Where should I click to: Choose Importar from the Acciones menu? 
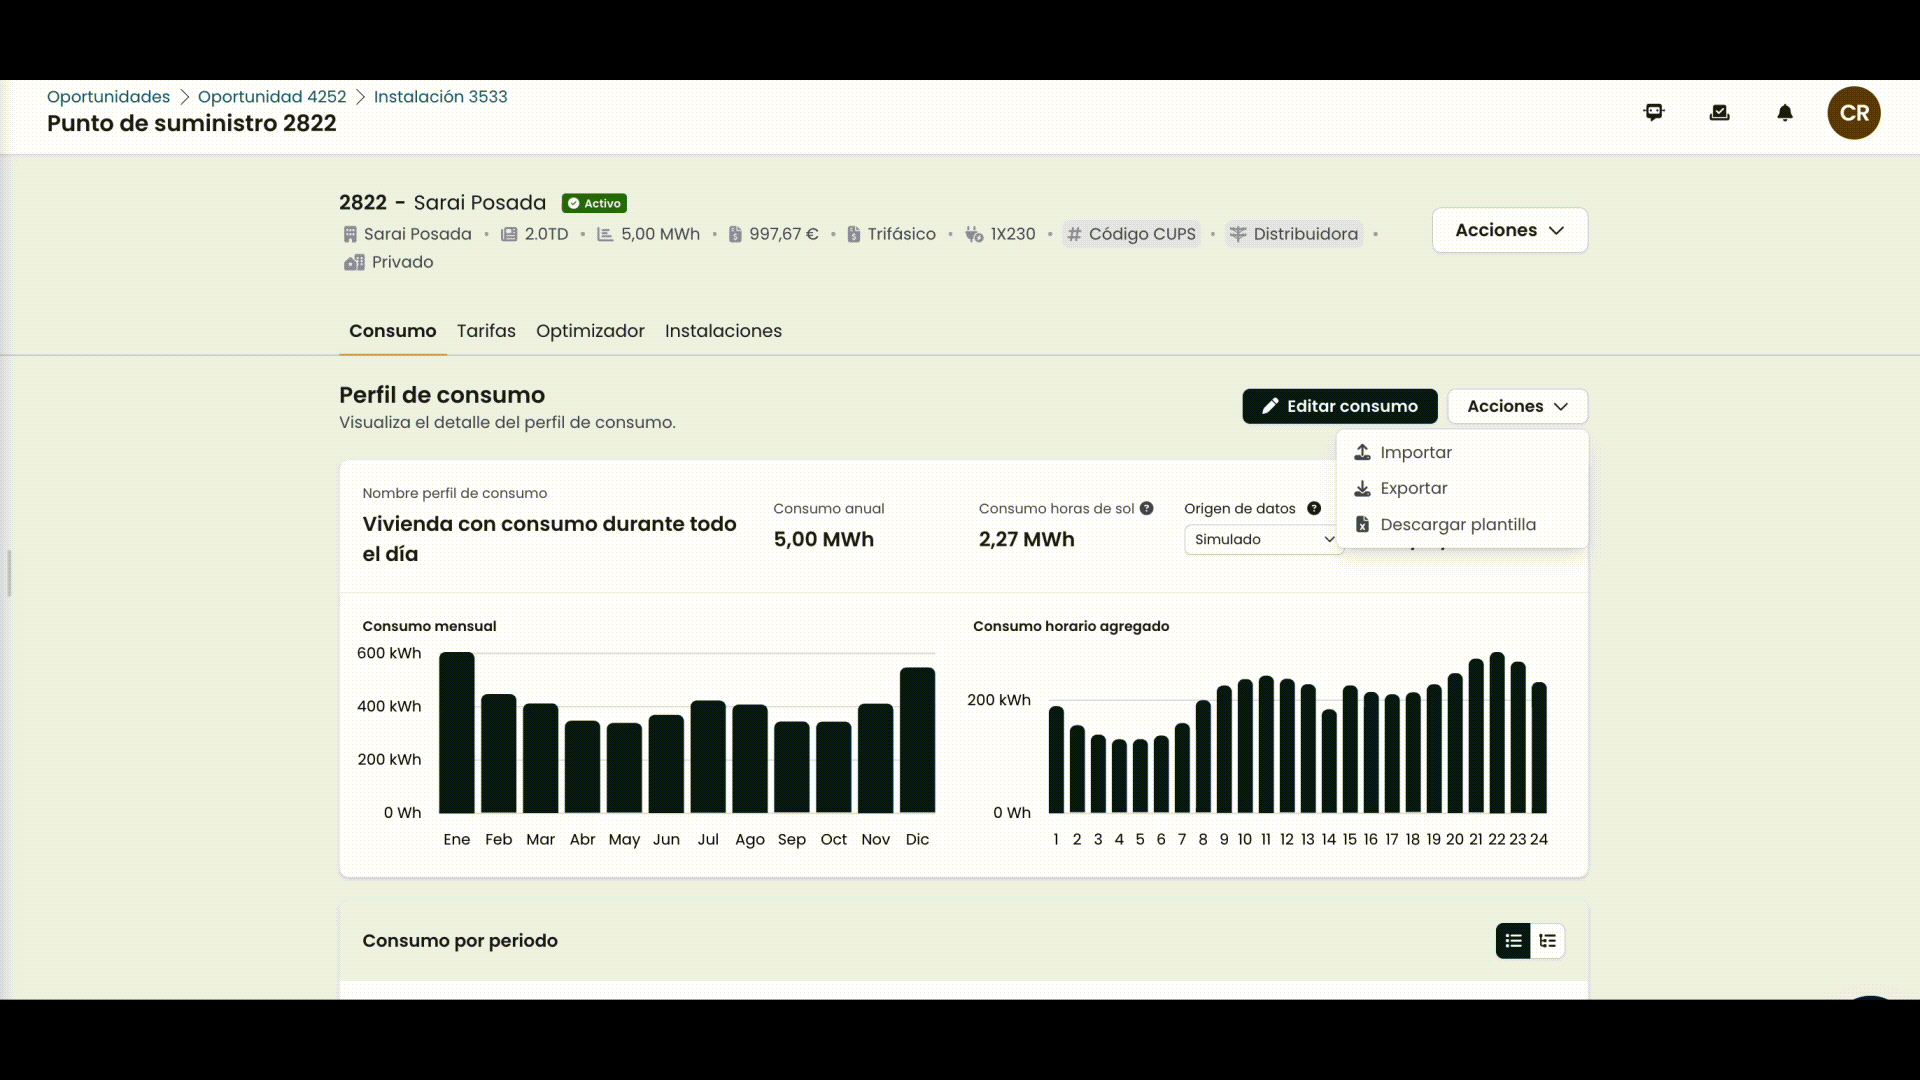click(1462, 452)
